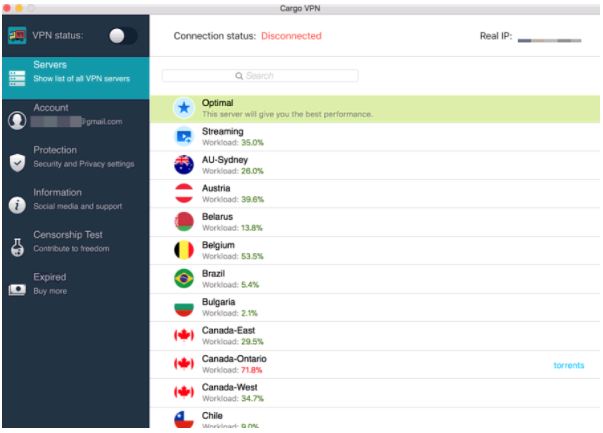Click 'Contribute to freedom' text
603x433 pixels.
pyautogui.click(x=71, y=249)
